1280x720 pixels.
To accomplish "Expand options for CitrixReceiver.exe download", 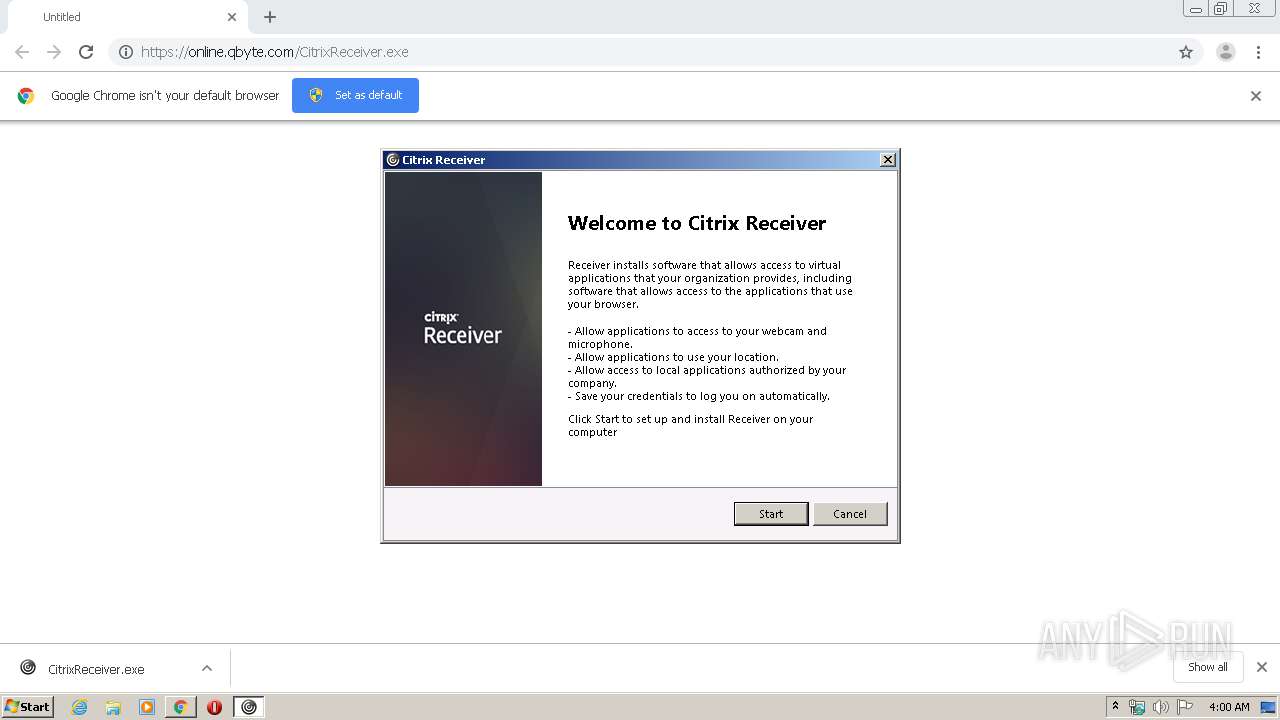I will 207,668.
